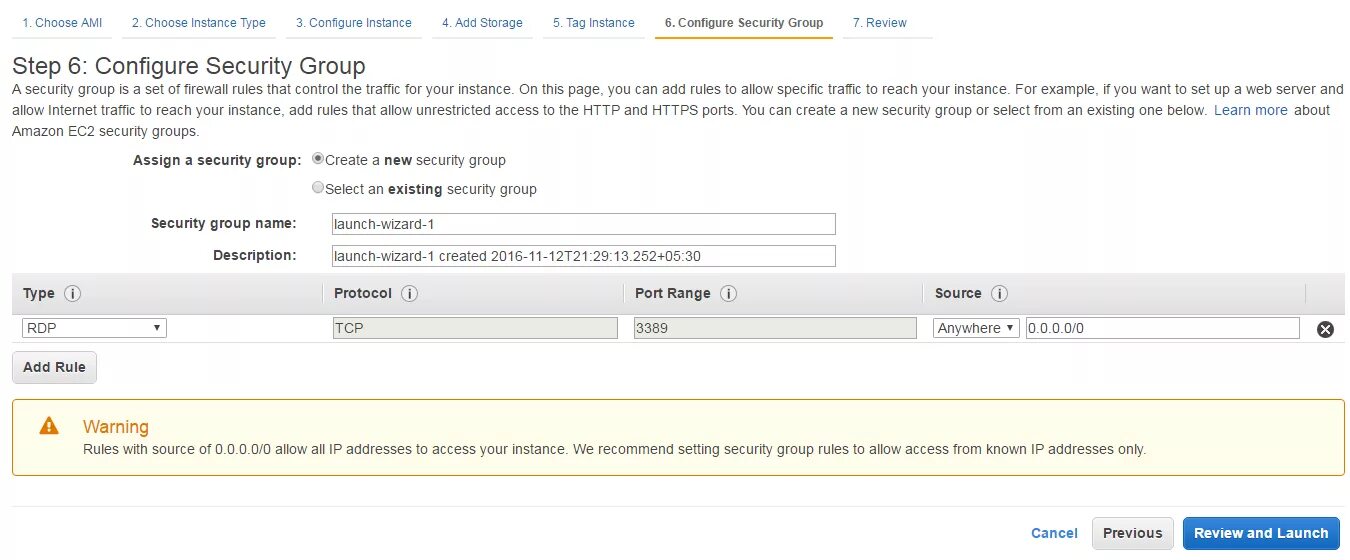The image size is (1350, 560).
Task: Click the Cancel link
Action: tap(1054, 533)
